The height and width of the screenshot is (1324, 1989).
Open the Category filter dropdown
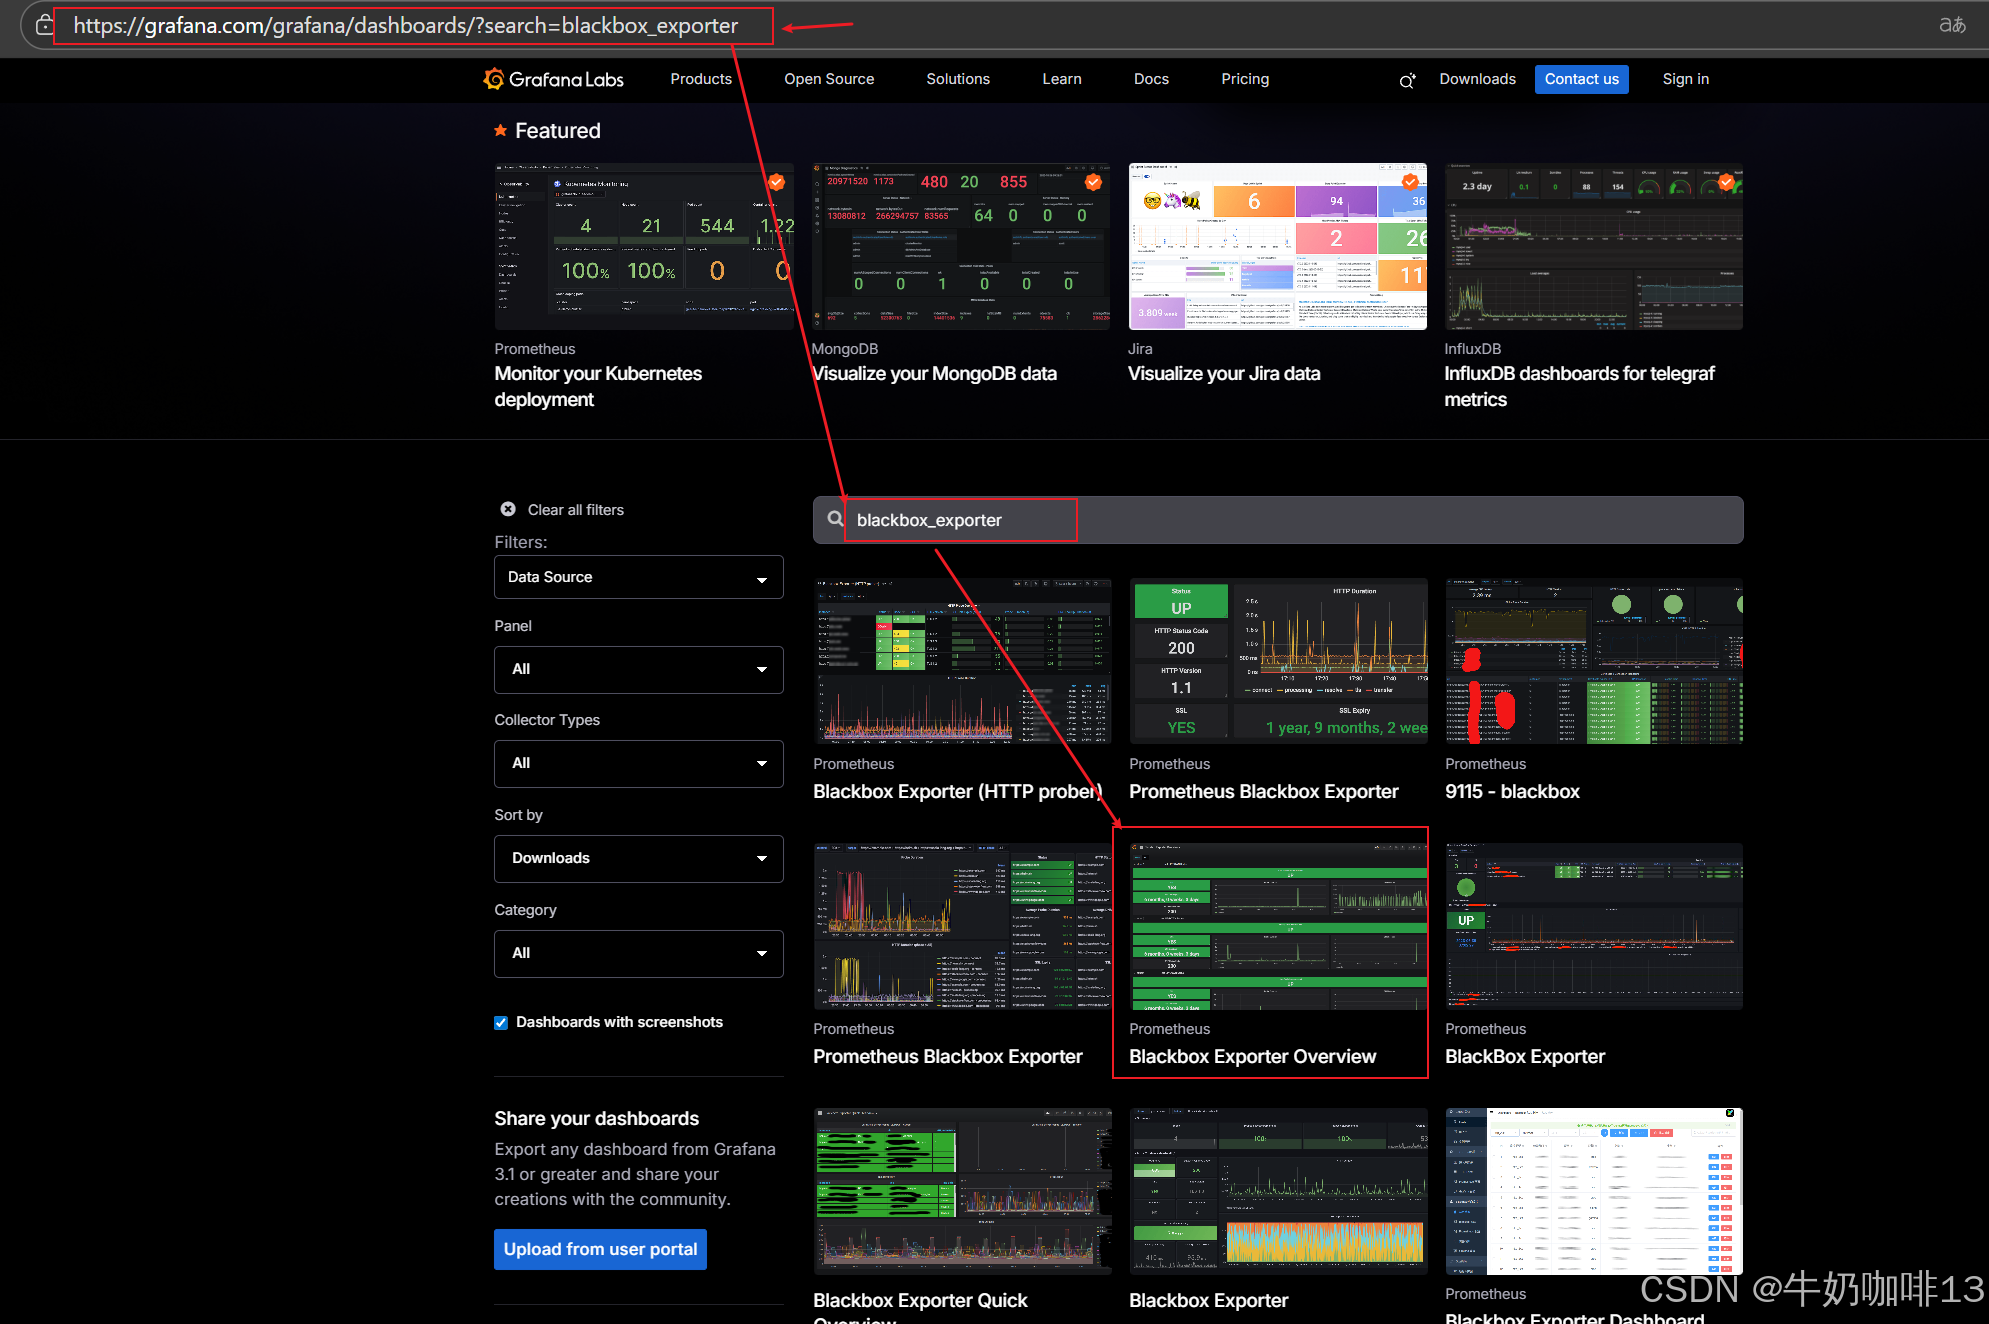coord(638,954)
